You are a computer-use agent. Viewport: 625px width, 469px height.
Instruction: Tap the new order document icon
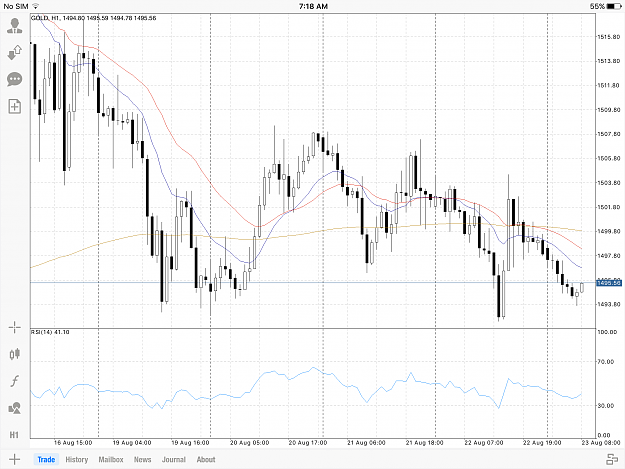[14, 106]
